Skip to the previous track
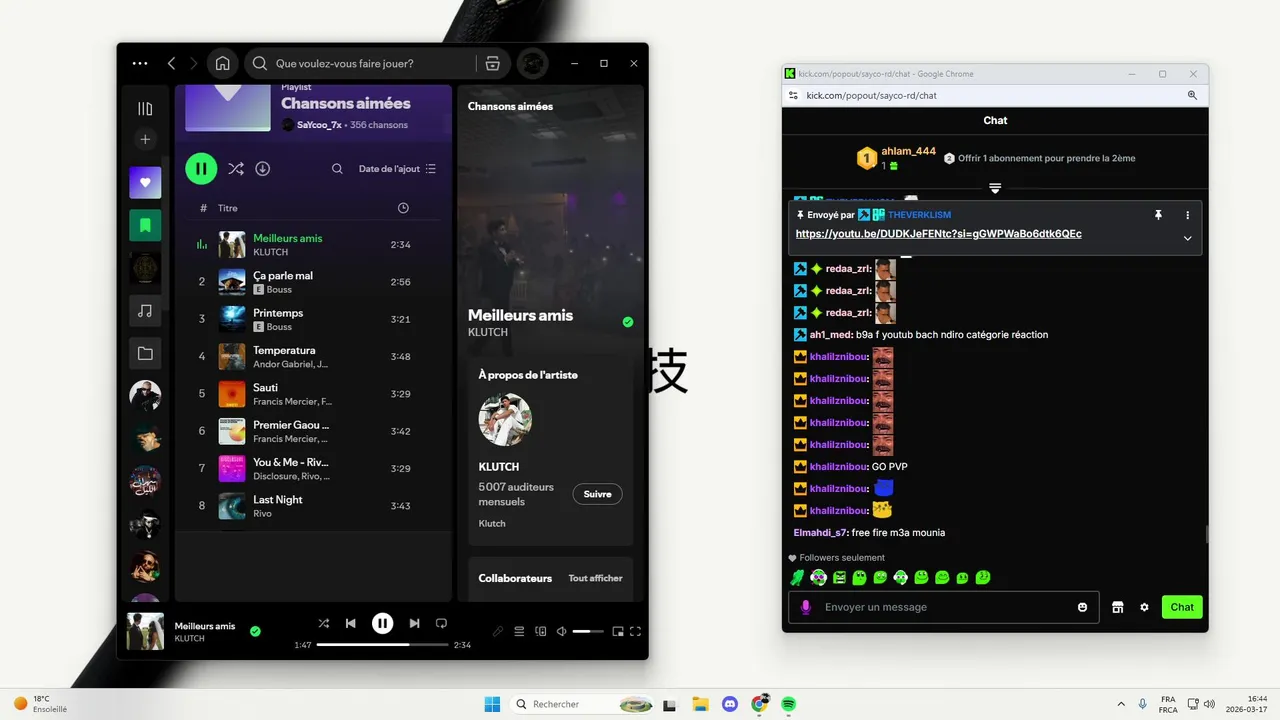This screenshot has width=1280, height=720. pyautogui.click(x=350, y=623)
